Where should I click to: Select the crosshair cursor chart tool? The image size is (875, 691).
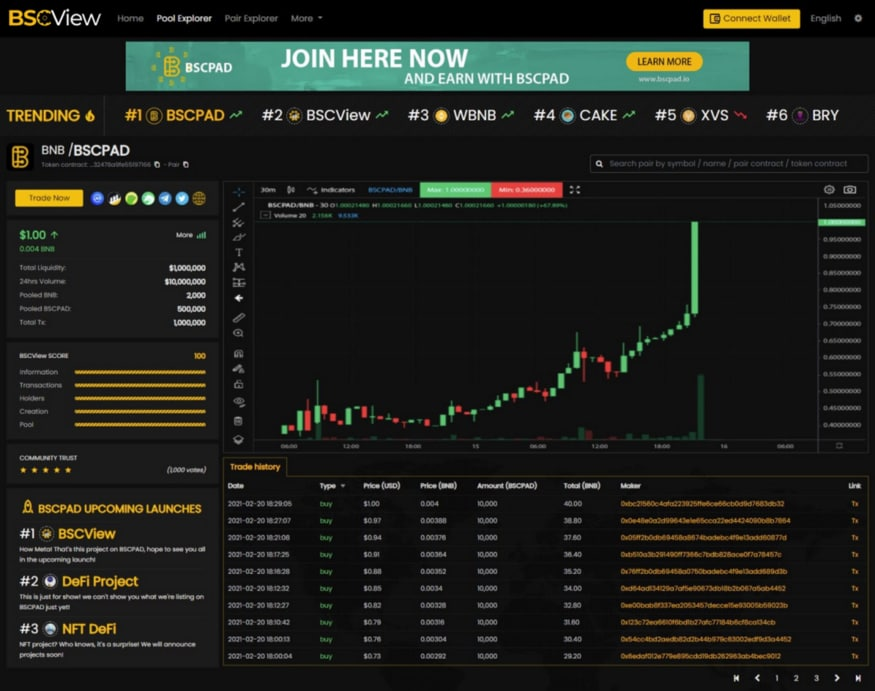(x=239, y=192)
